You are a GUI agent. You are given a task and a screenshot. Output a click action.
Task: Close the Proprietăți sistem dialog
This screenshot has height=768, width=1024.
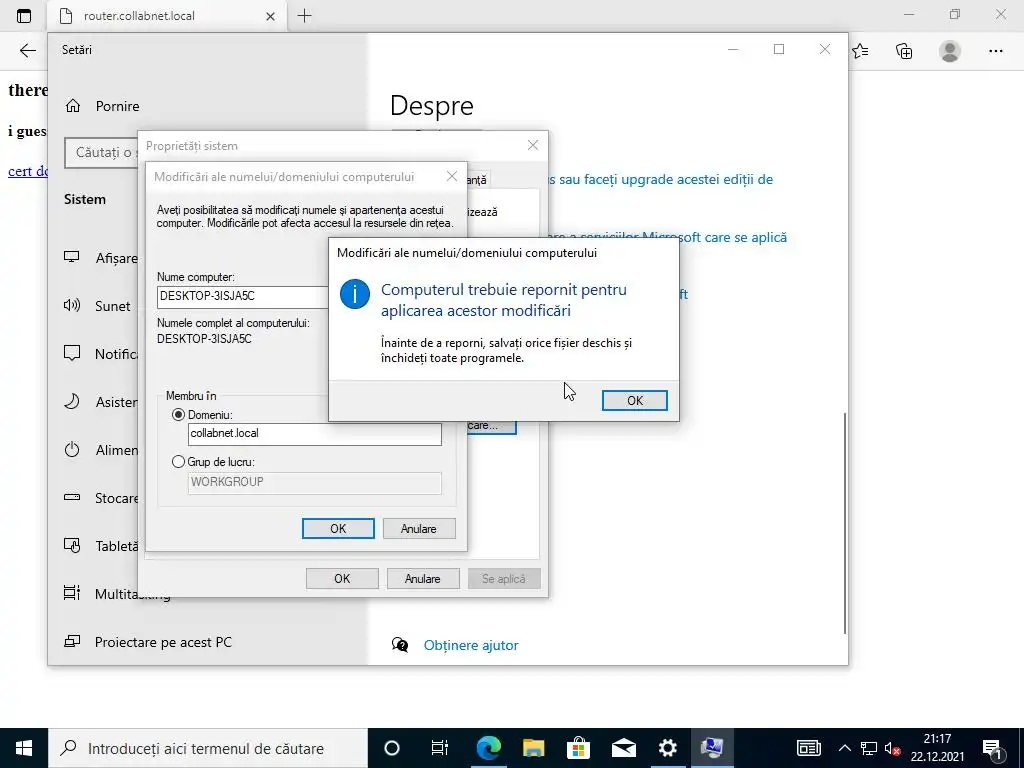[533, 145]
